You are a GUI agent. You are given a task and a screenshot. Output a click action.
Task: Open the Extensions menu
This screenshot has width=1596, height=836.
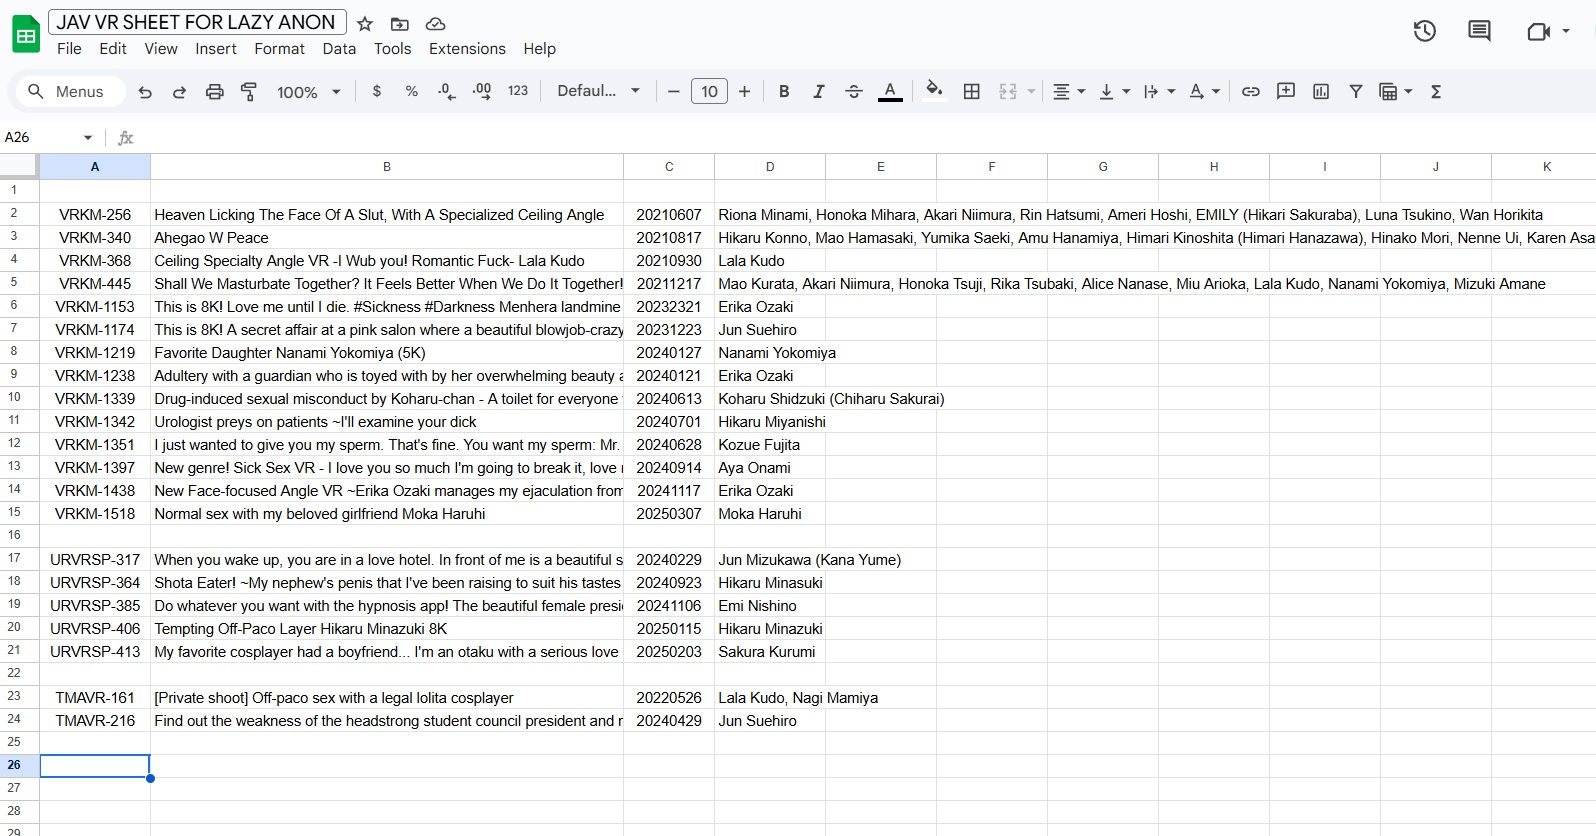coord(467,49)
